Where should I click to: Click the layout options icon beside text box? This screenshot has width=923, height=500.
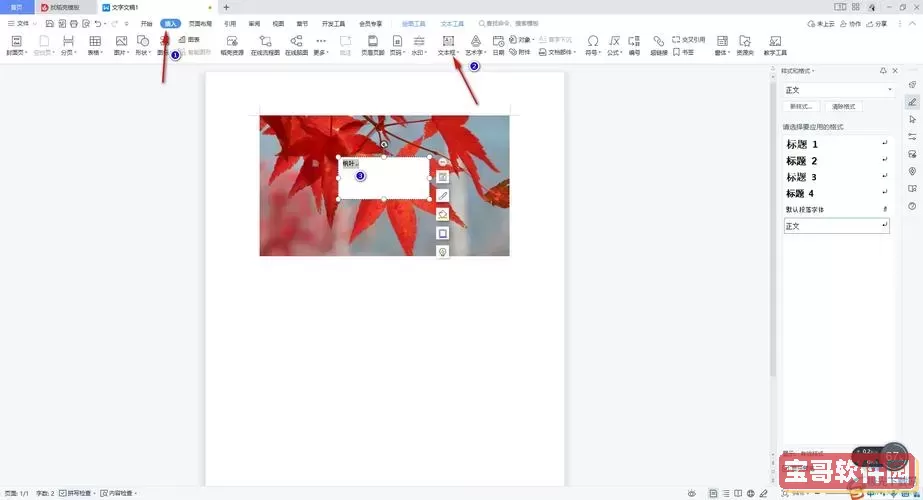(x=443, y=177)
